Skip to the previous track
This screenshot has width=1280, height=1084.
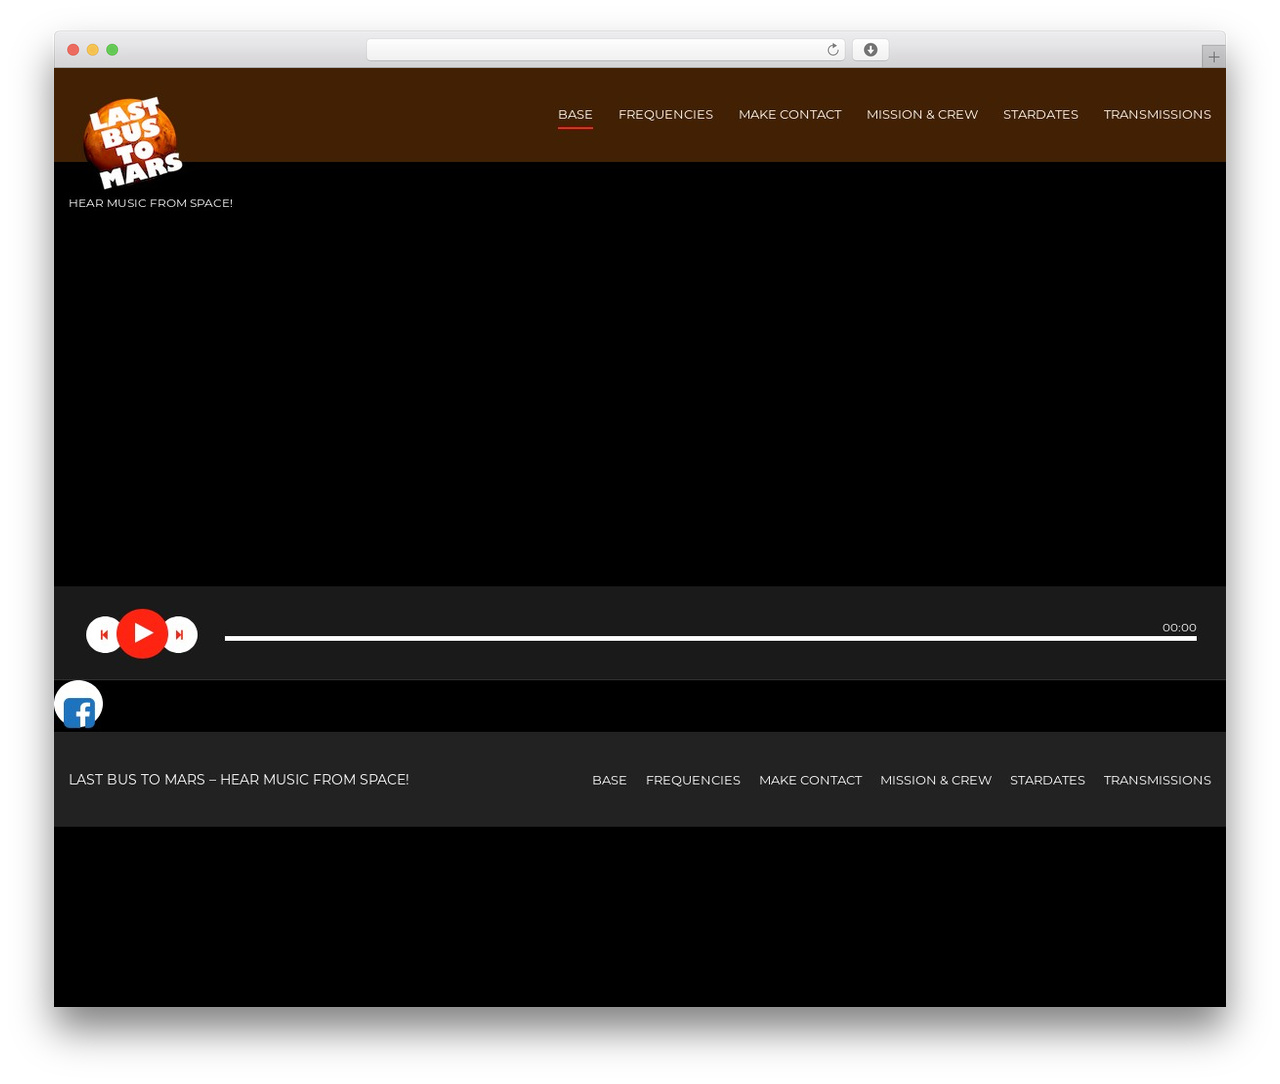pos(103,635)
